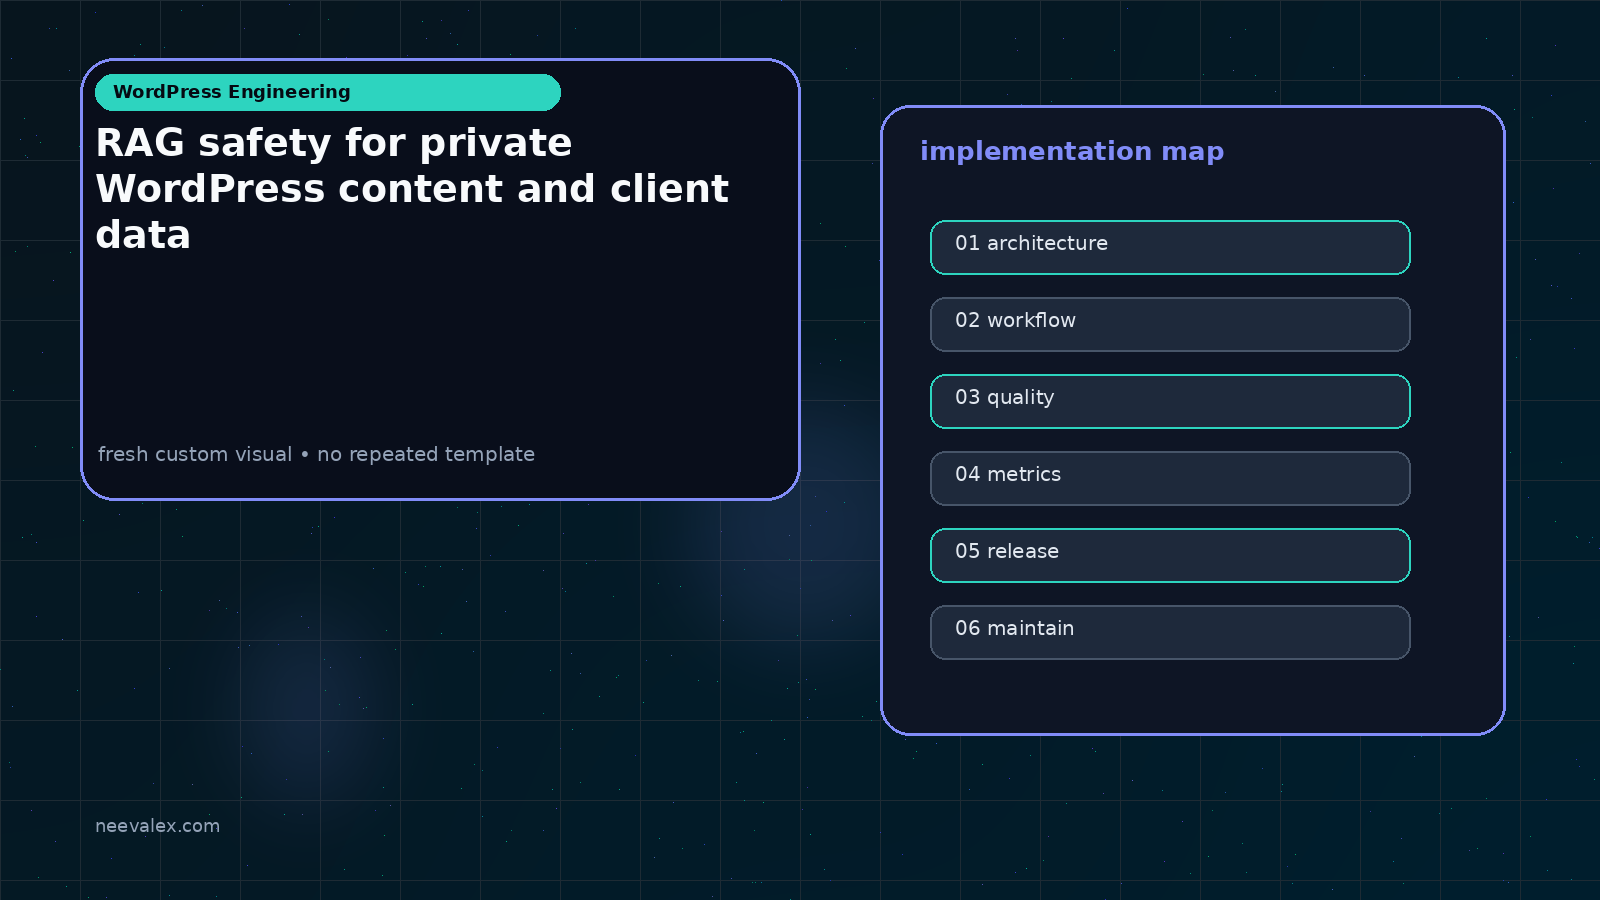
Task: Open the neevalex.com link
Action: [157, 826]
